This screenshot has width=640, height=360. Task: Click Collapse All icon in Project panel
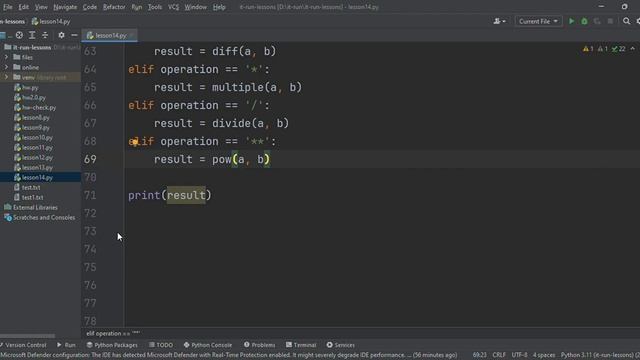pos(45,35)
